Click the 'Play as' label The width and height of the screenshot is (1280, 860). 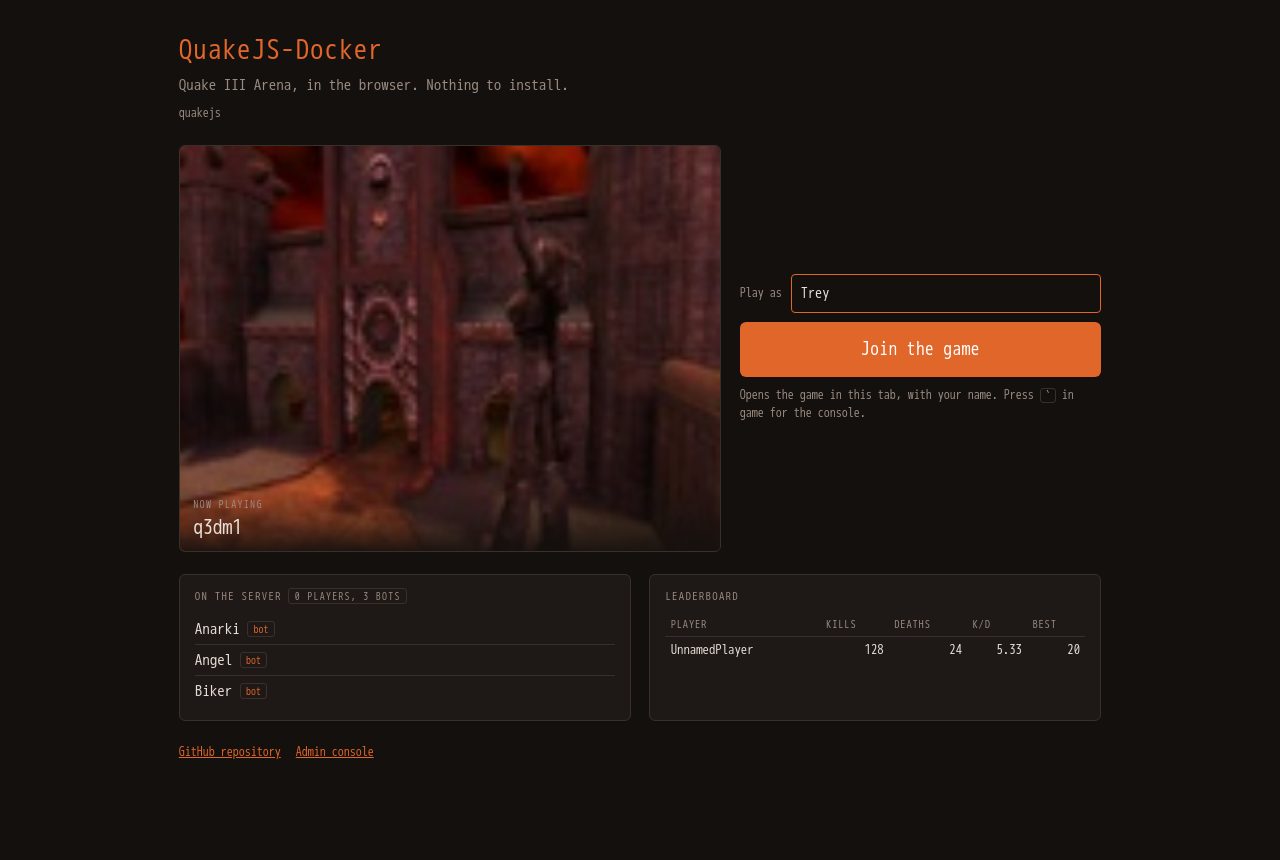point(761,293)
